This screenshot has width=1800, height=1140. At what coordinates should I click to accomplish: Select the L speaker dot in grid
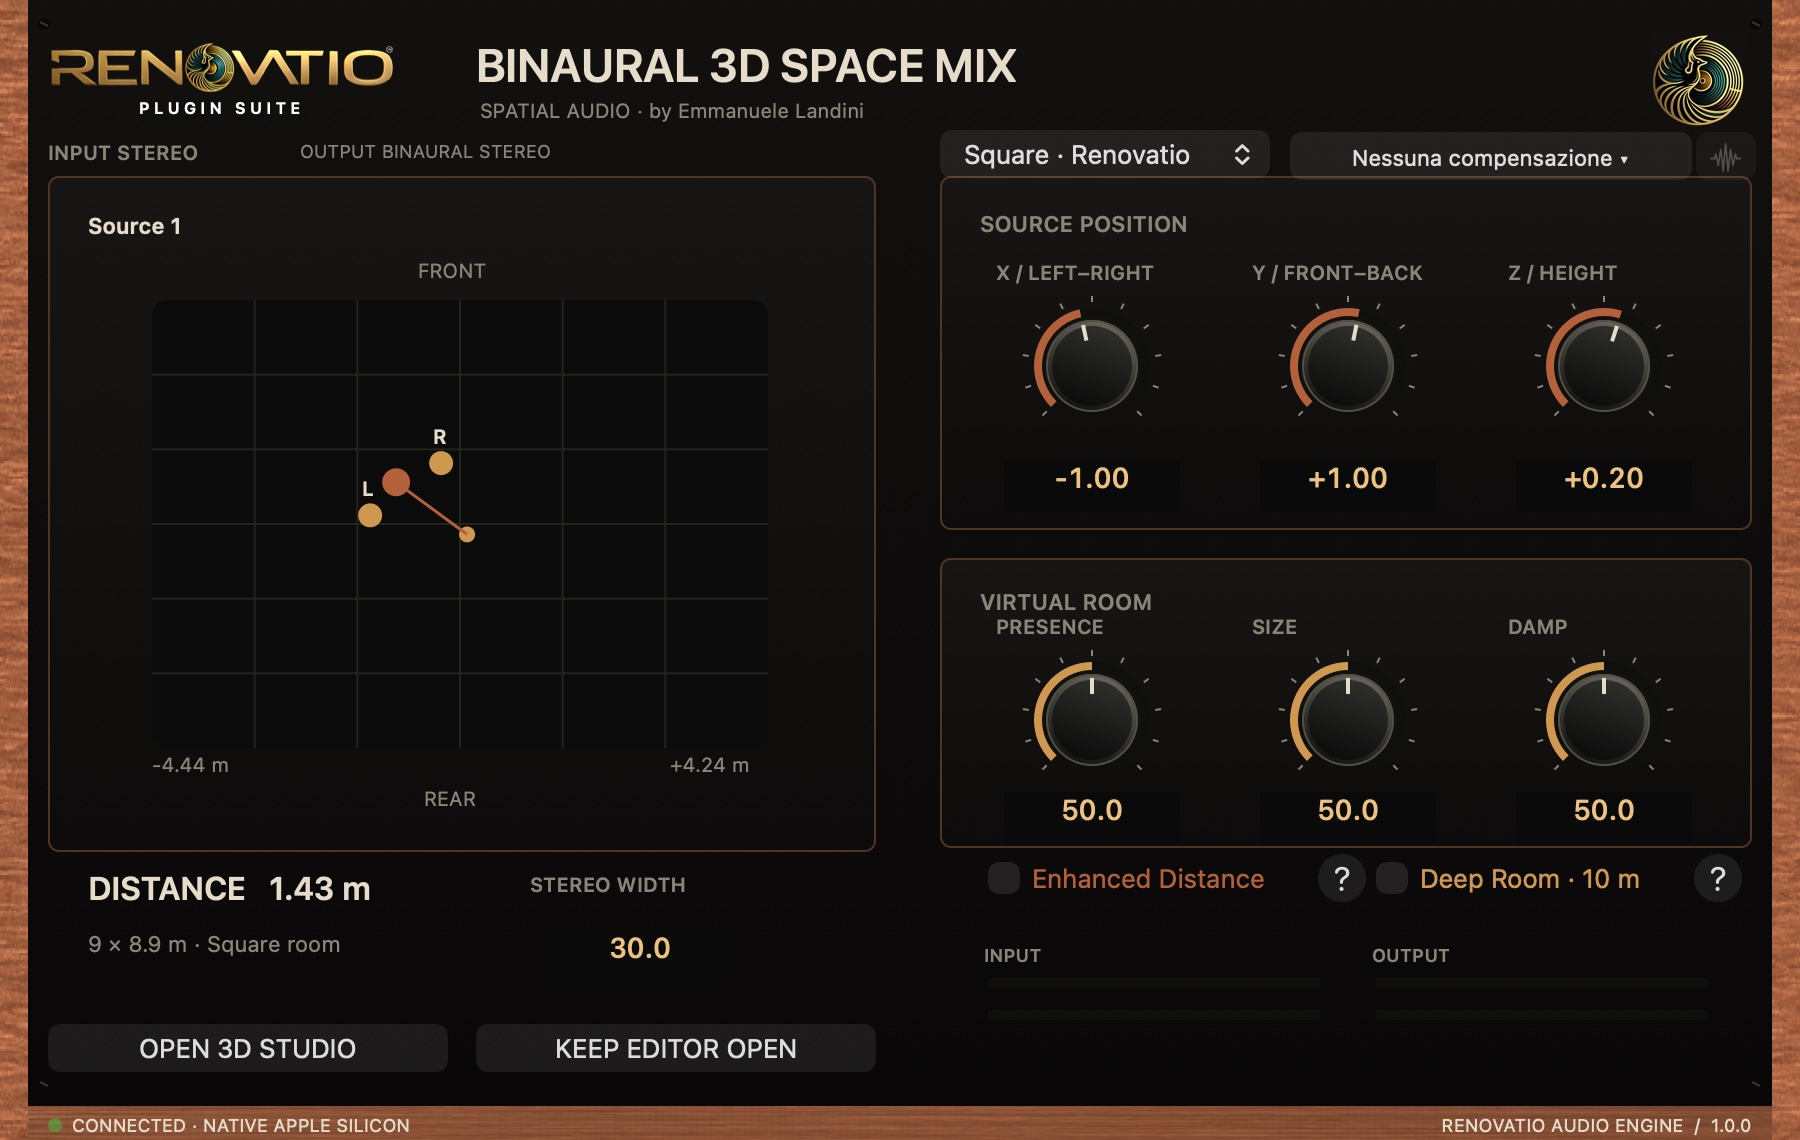coord(370,515)
